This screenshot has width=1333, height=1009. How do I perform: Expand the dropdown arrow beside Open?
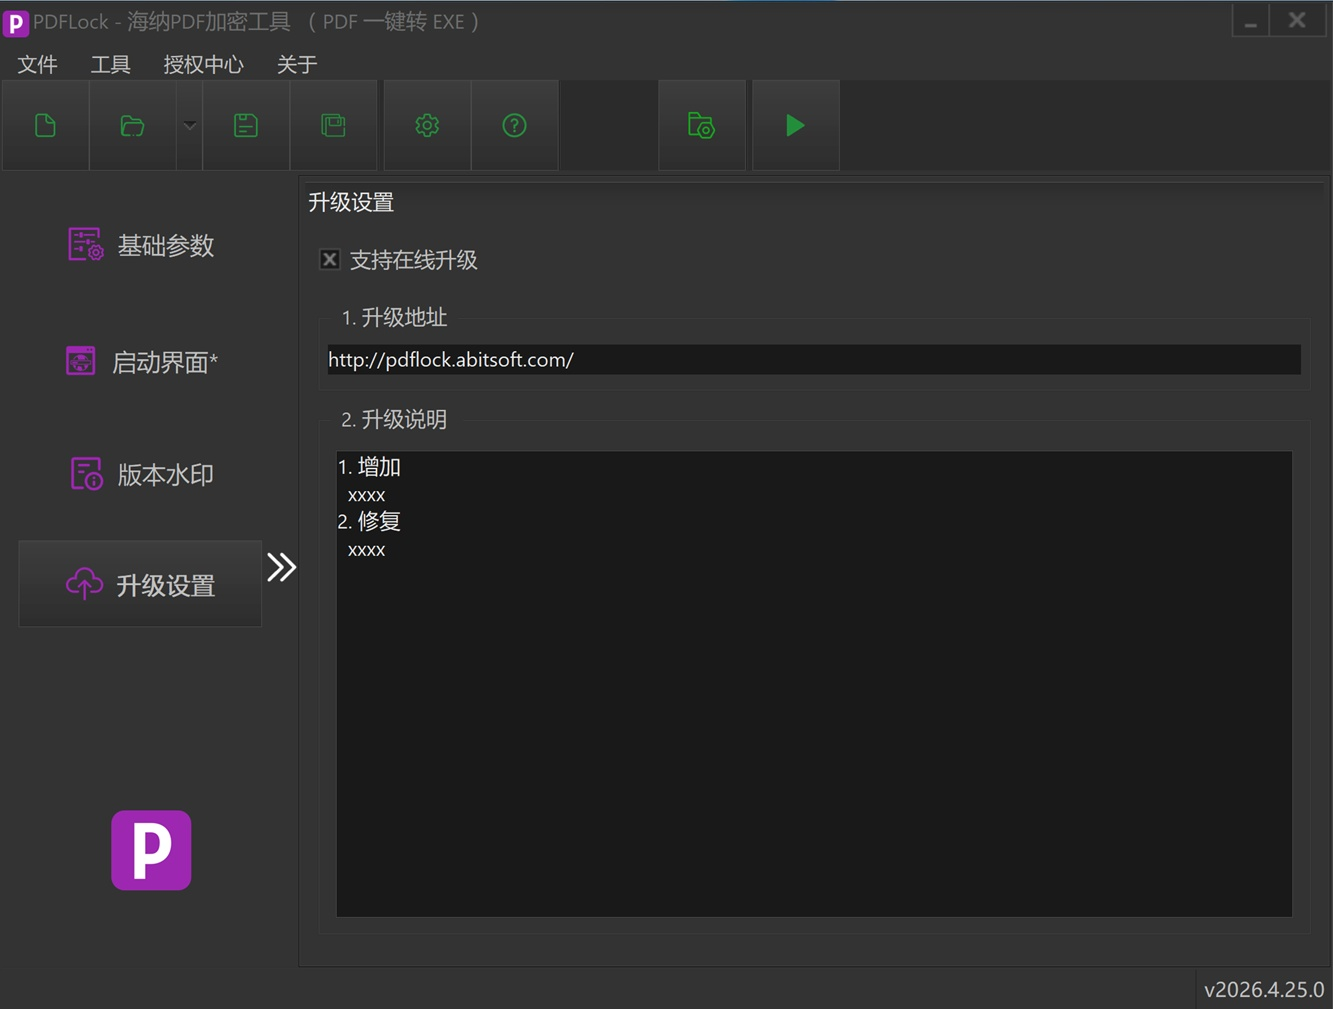click(189, 125)
